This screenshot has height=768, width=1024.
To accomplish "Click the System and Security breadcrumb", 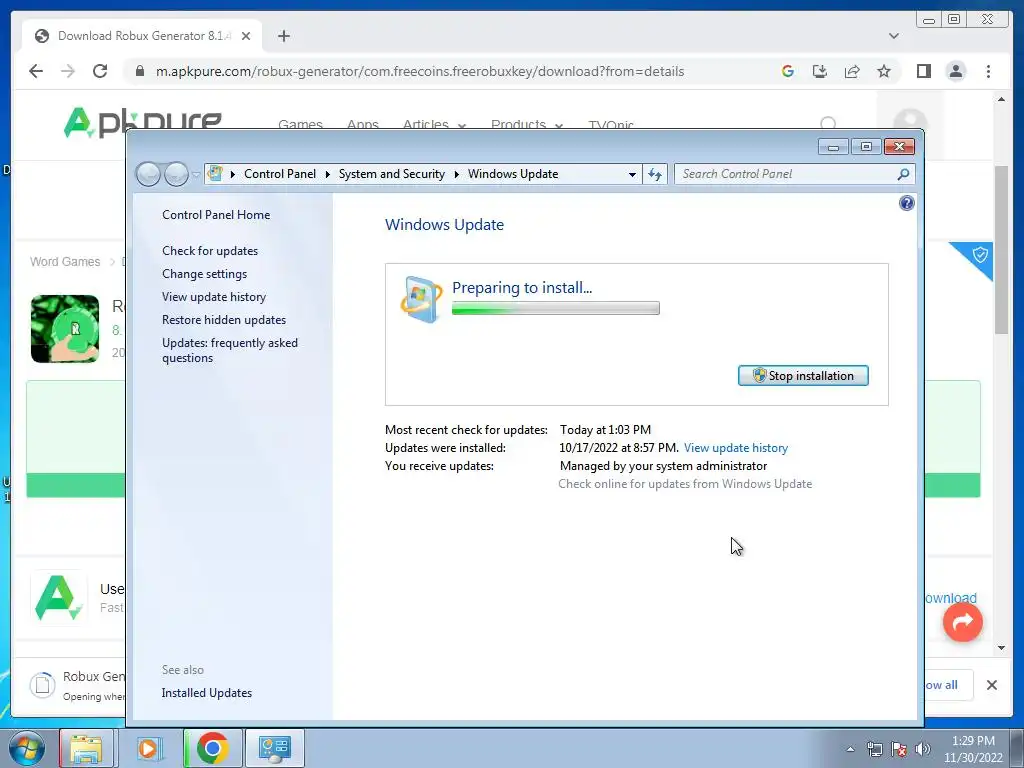I will pos(391,174).
